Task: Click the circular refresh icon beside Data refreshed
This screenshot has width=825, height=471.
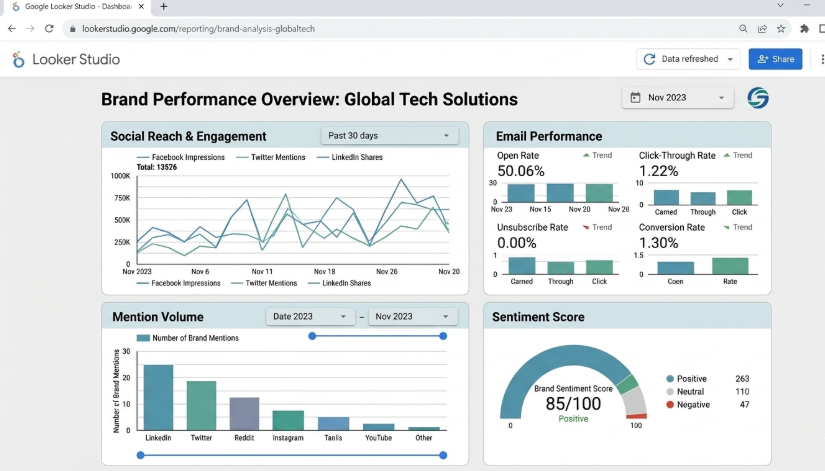Action: (x=649, y=59)
